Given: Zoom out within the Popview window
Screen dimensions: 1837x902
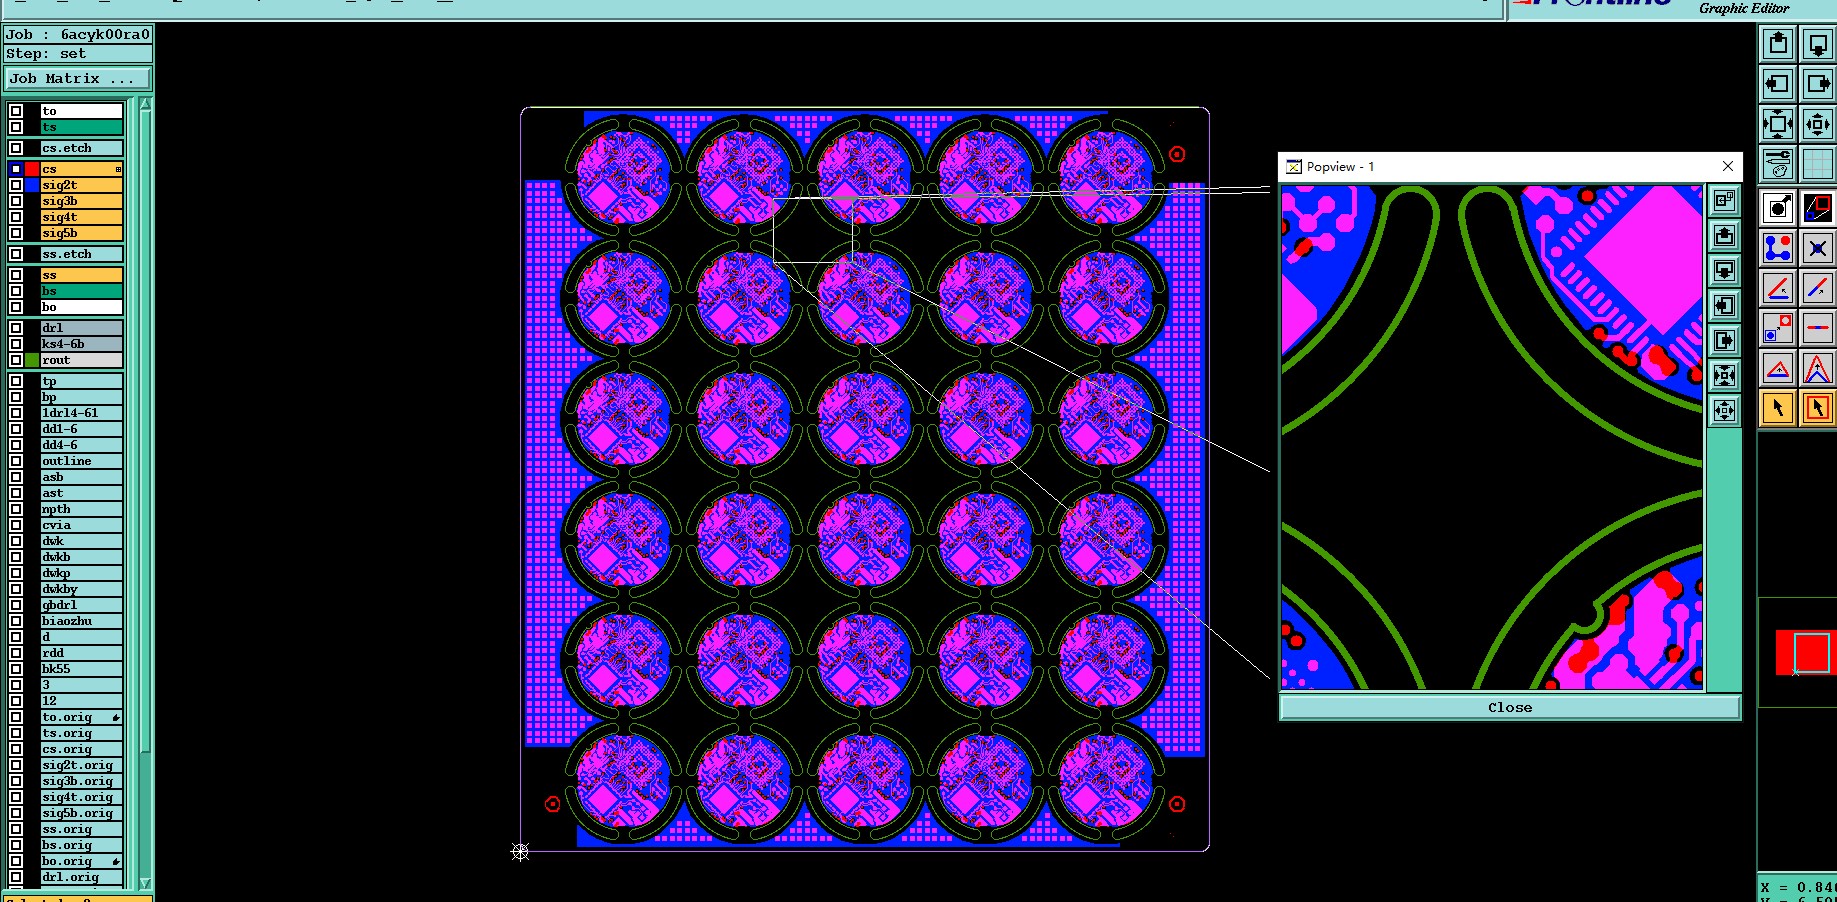Looking at the screenshot, I should pos(1724,410).
